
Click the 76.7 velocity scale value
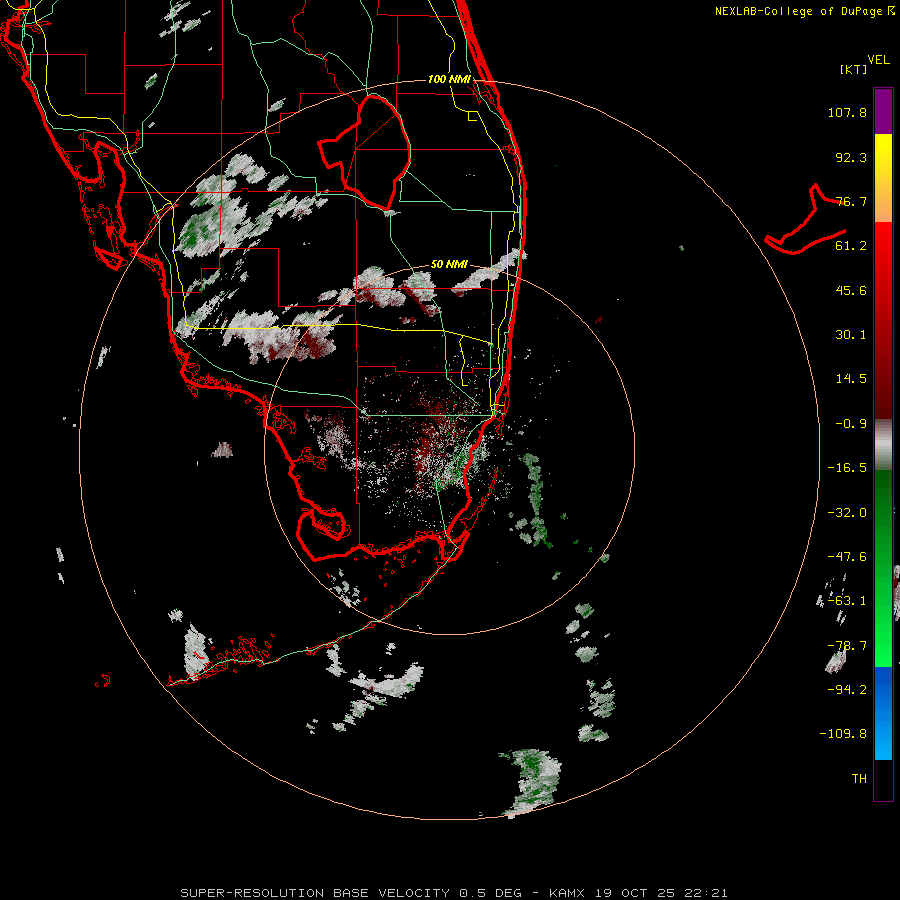(851, 201)
